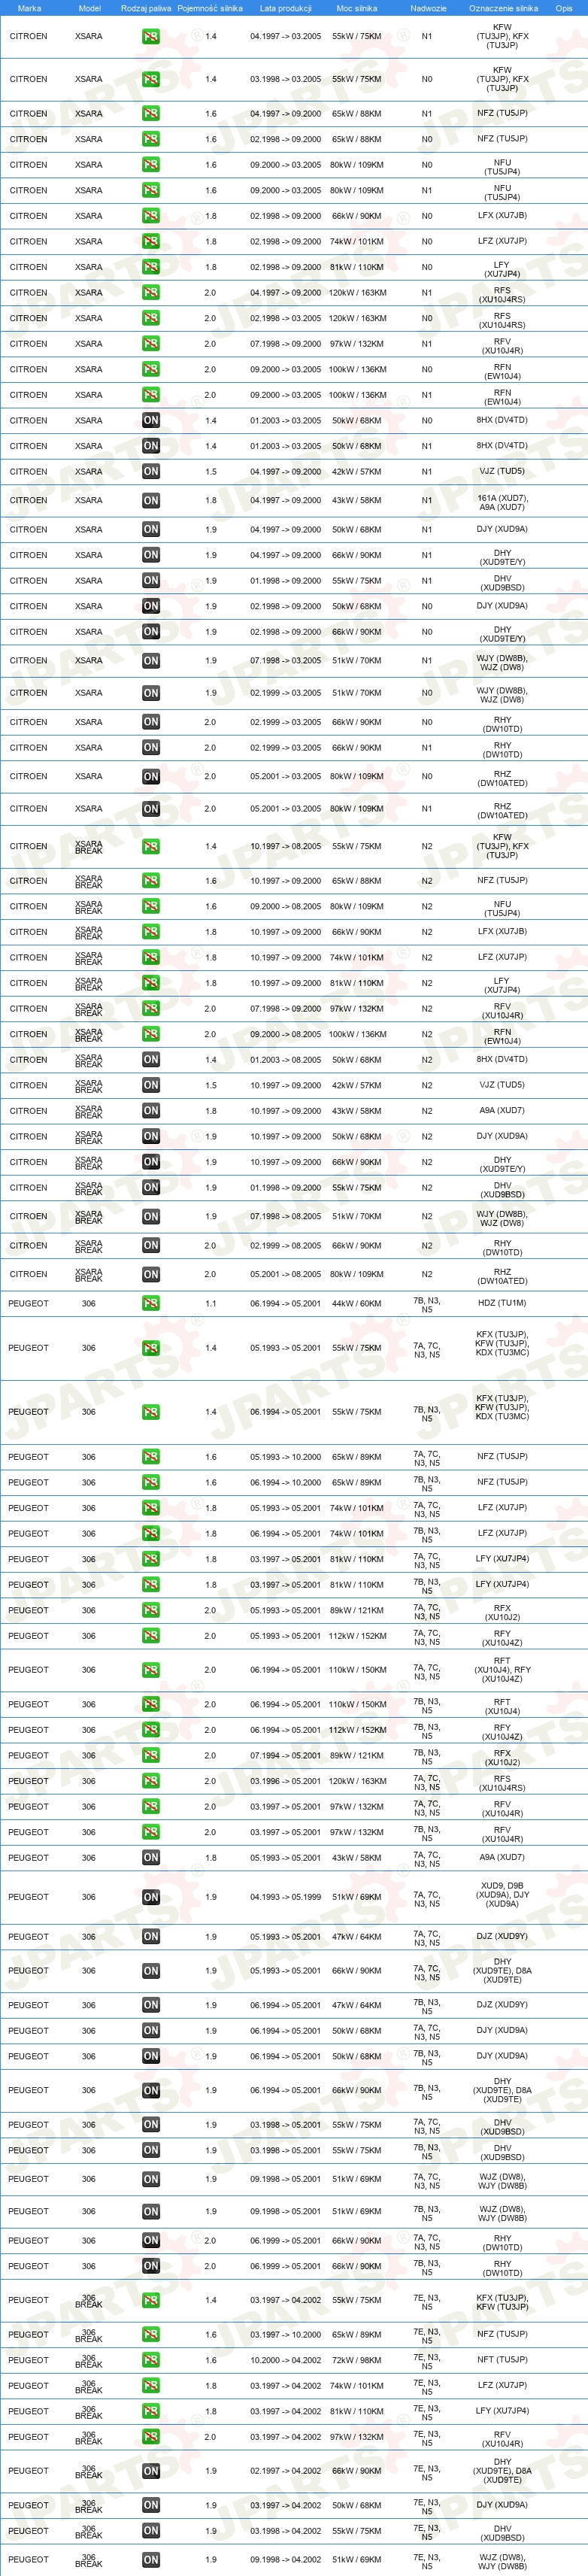Click the Opis column header
This screenshot has width=588, height=2576.
(564, 8)
